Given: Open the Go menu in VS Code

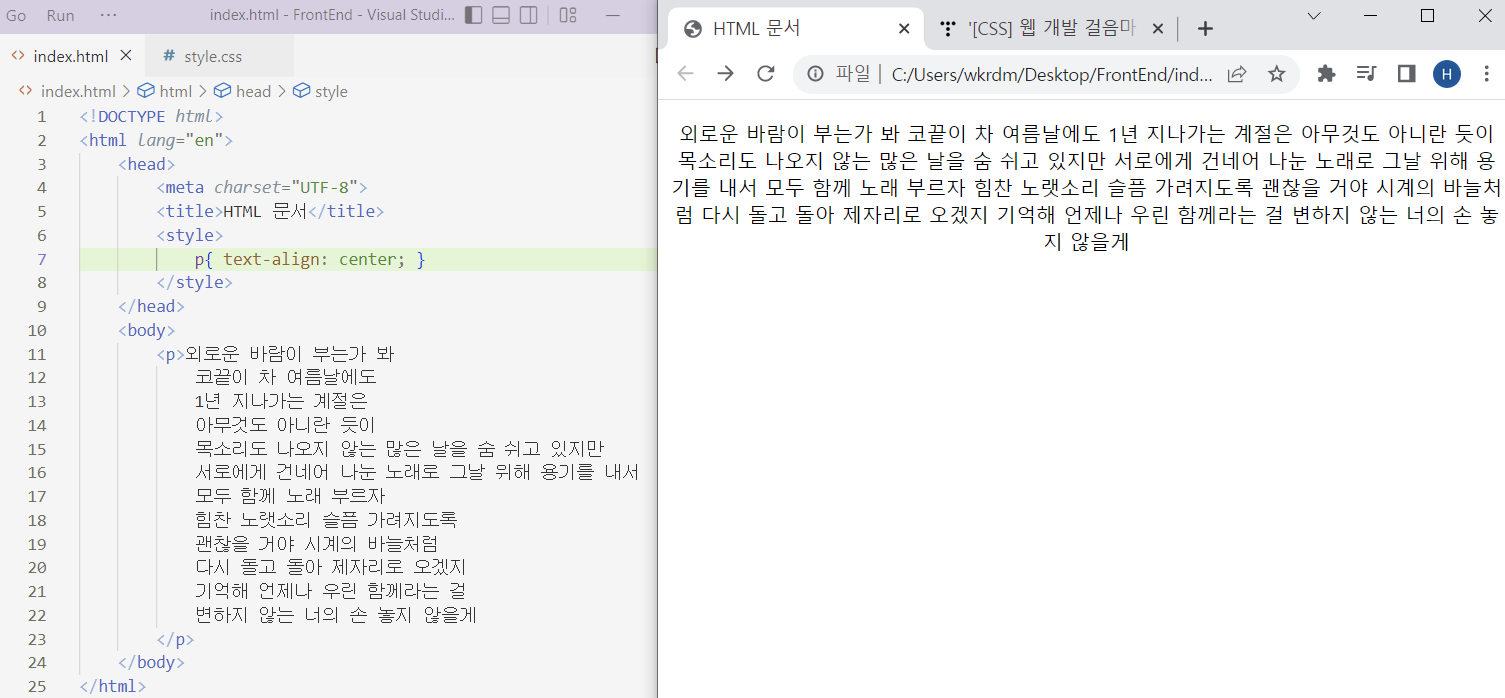Looking at the screenshot, I should click(x=16, y=16).
